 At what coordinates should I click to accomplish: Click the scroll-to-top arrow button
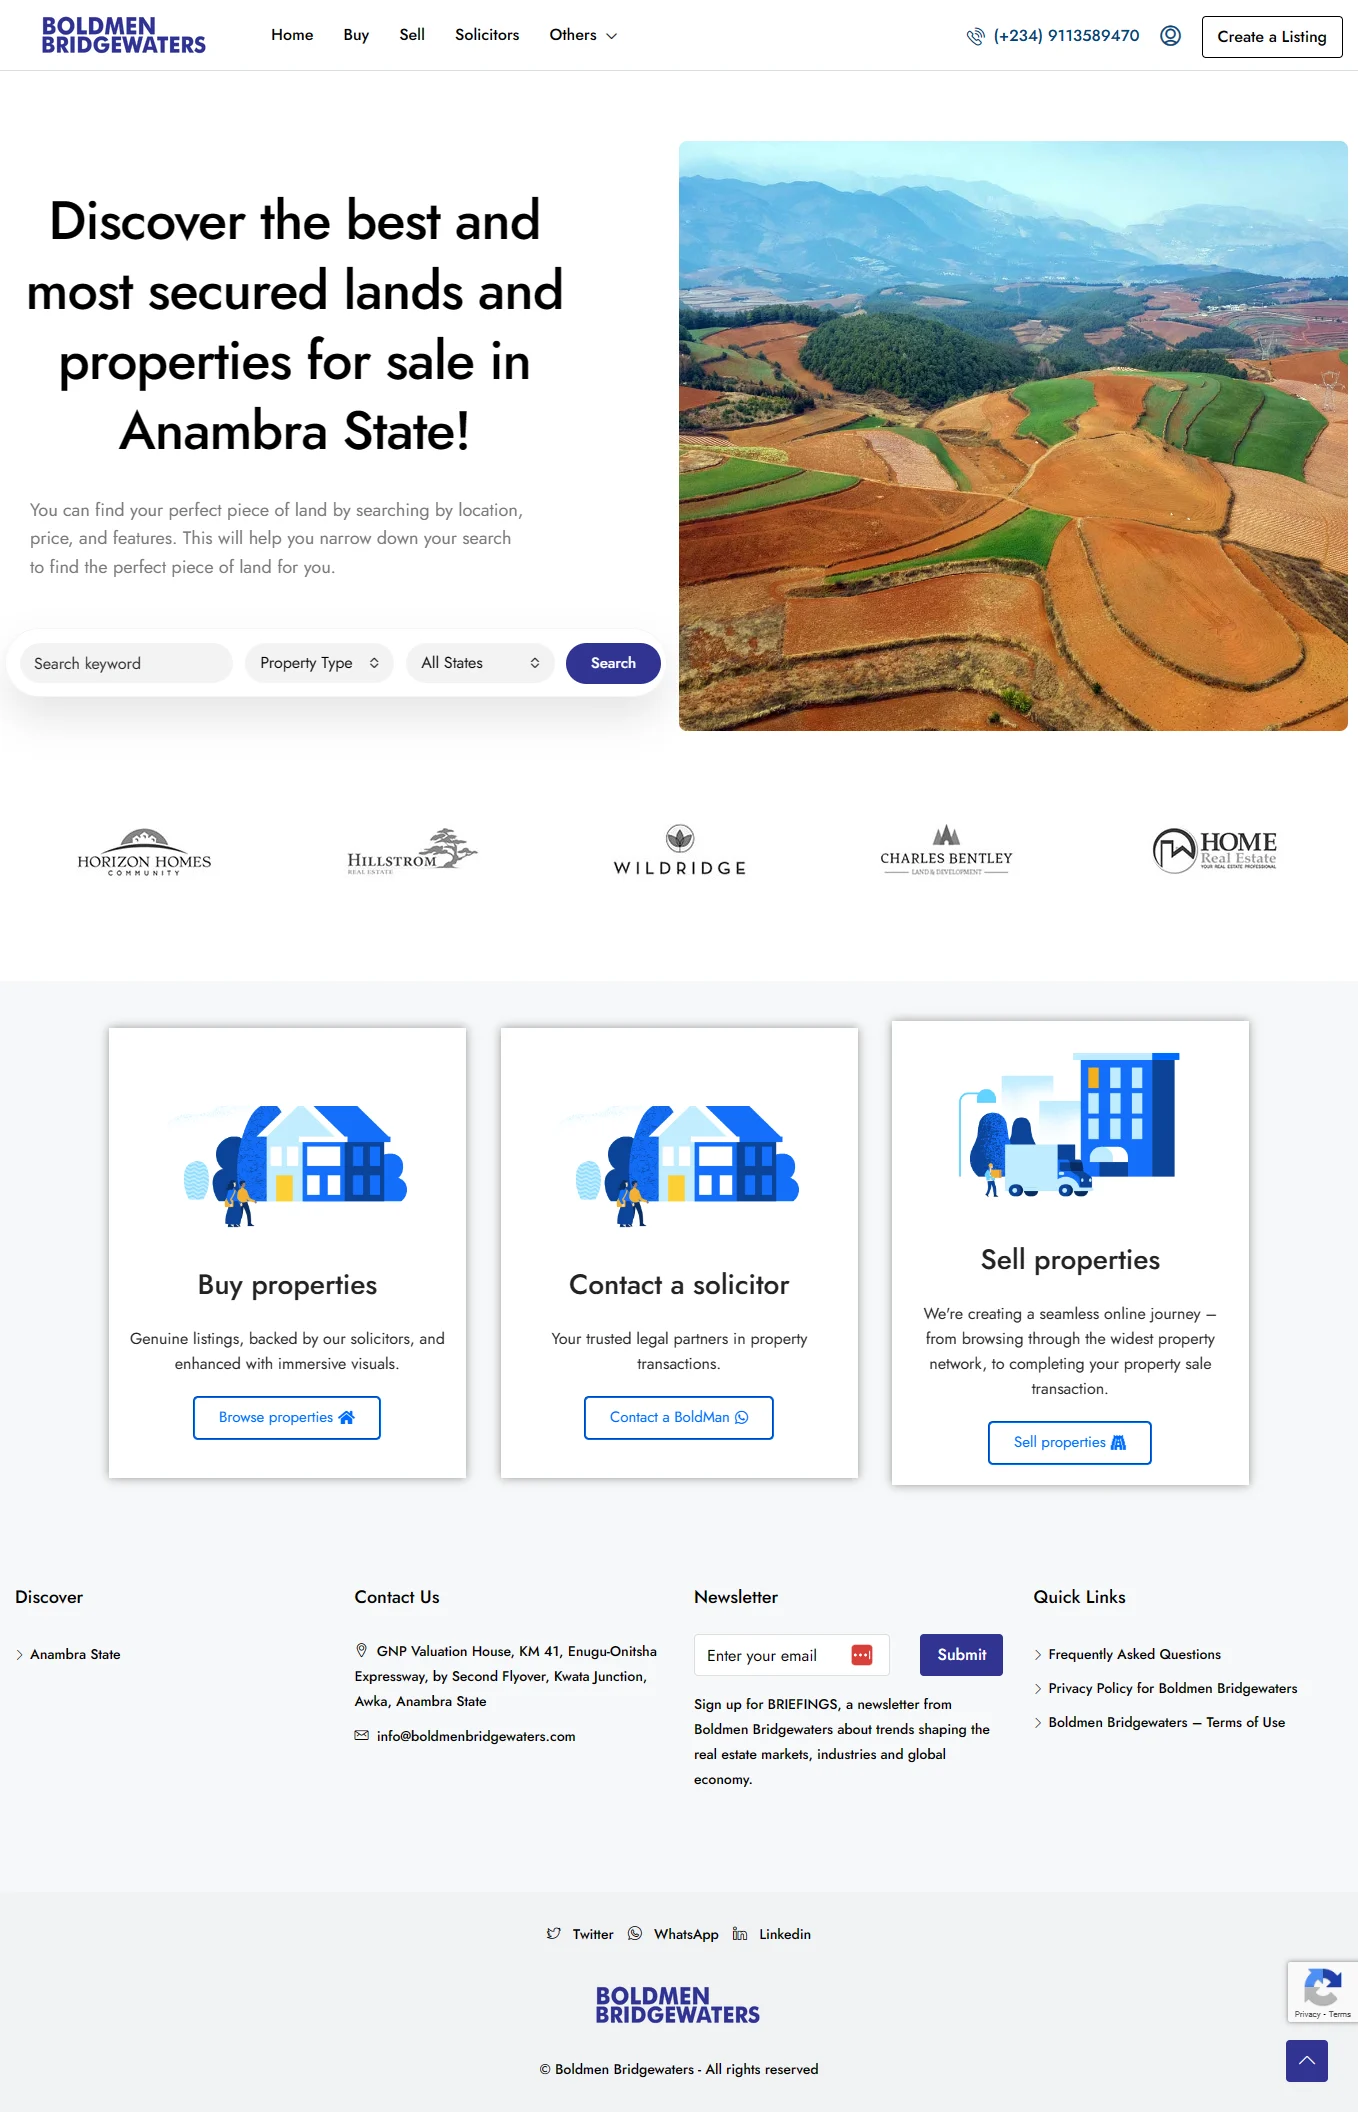click(1306, 2061)
